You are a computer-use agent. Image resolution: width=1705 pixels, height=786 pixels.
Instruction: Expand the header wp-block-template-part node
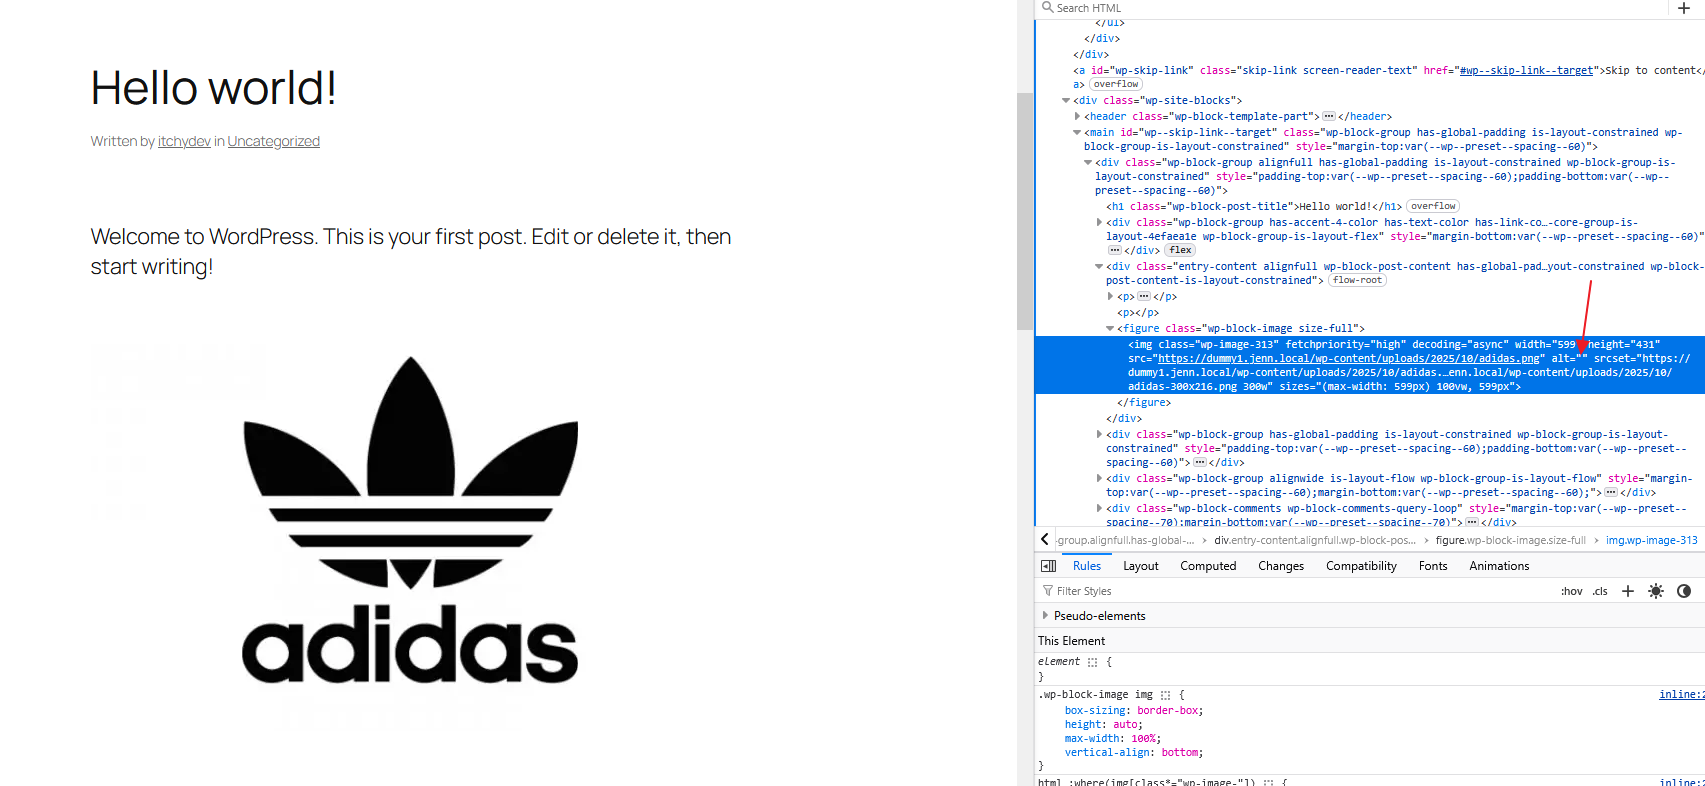[1077, 117]
